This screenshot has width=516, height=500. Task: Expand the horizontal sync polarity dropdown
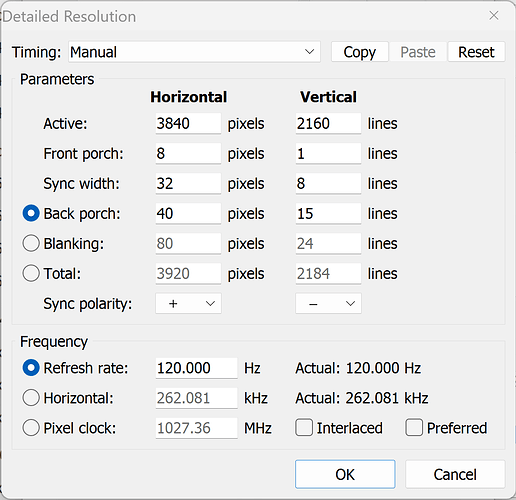188,303
